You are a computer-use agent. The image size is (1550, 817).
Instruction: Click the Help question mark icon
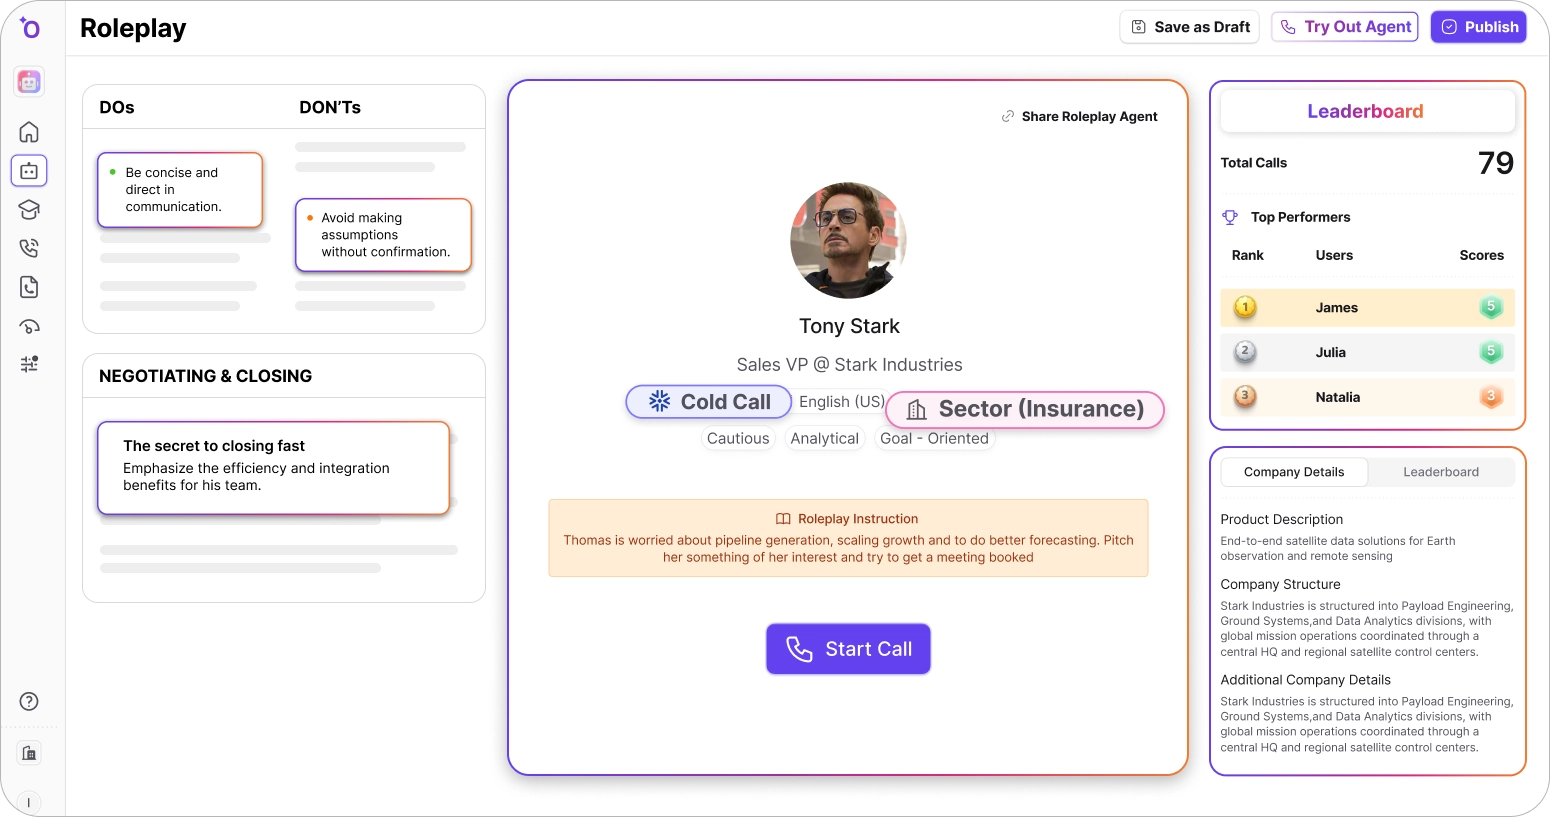[29, 701]
